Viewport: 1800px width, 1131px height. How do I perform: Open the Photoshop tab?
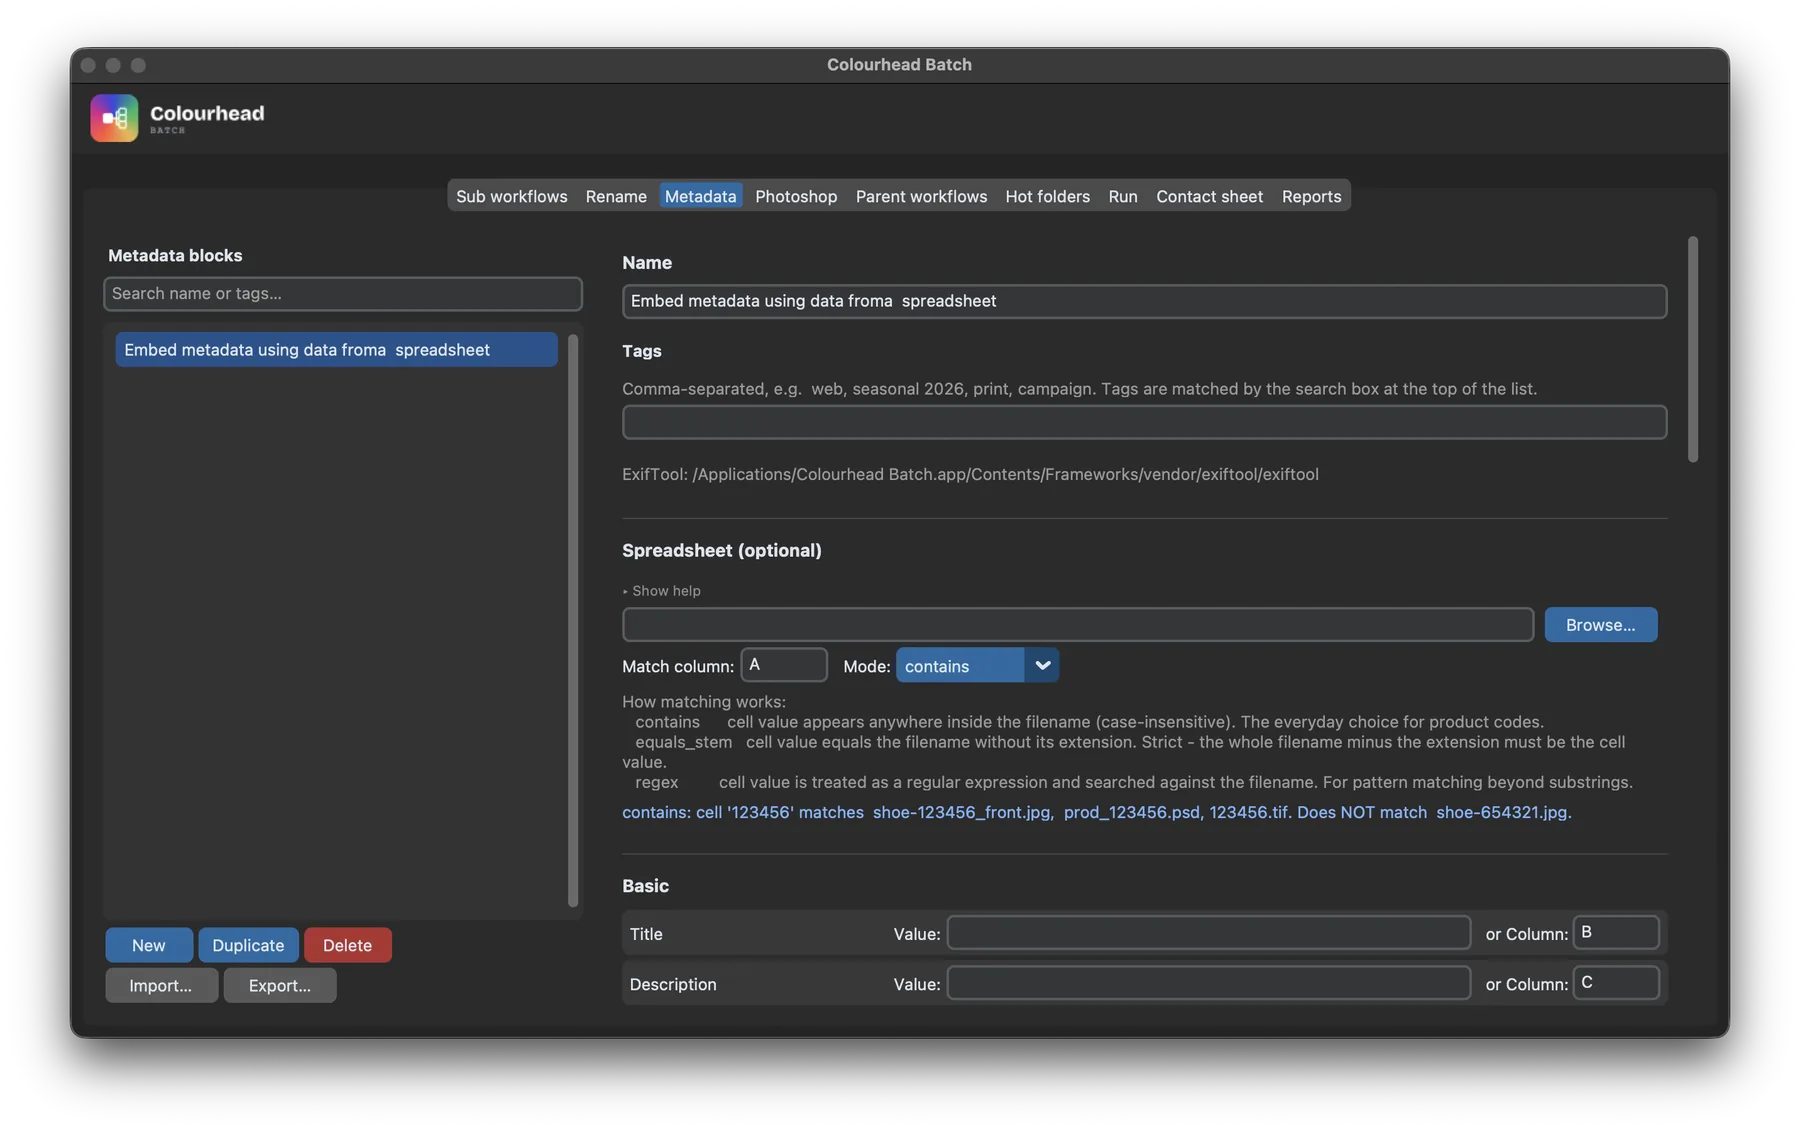(x=796, y=196)
